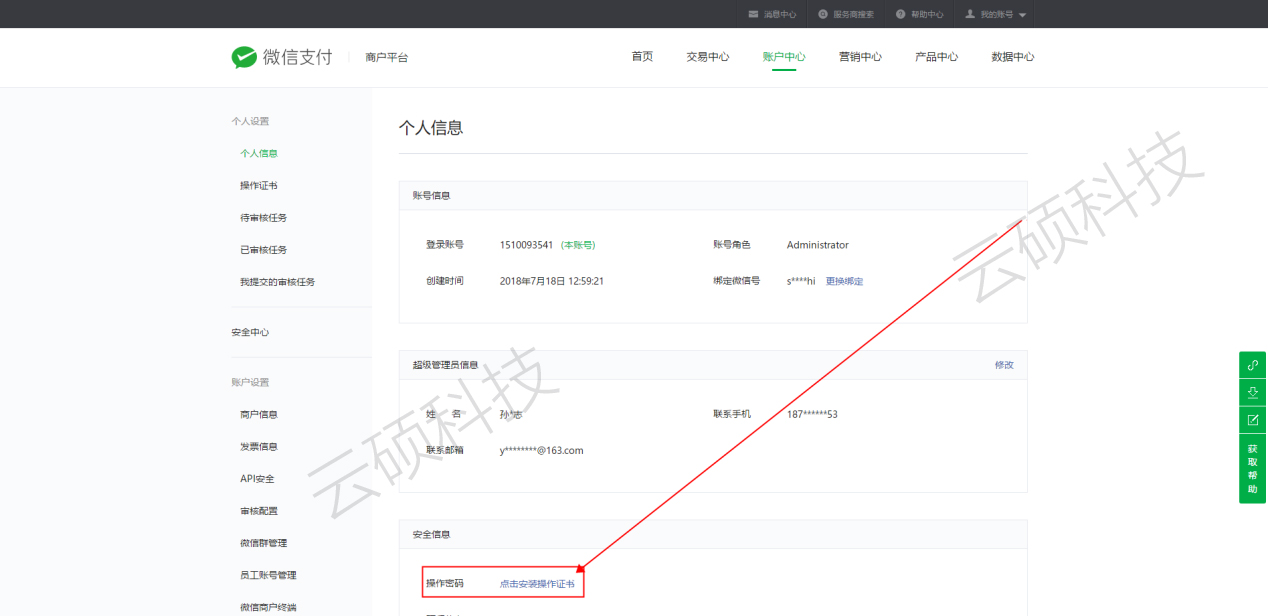Open 安全中心 section in sidebar
This screenshot has width=1268, height=616.
pyautogui.click(x=250, y=332)
